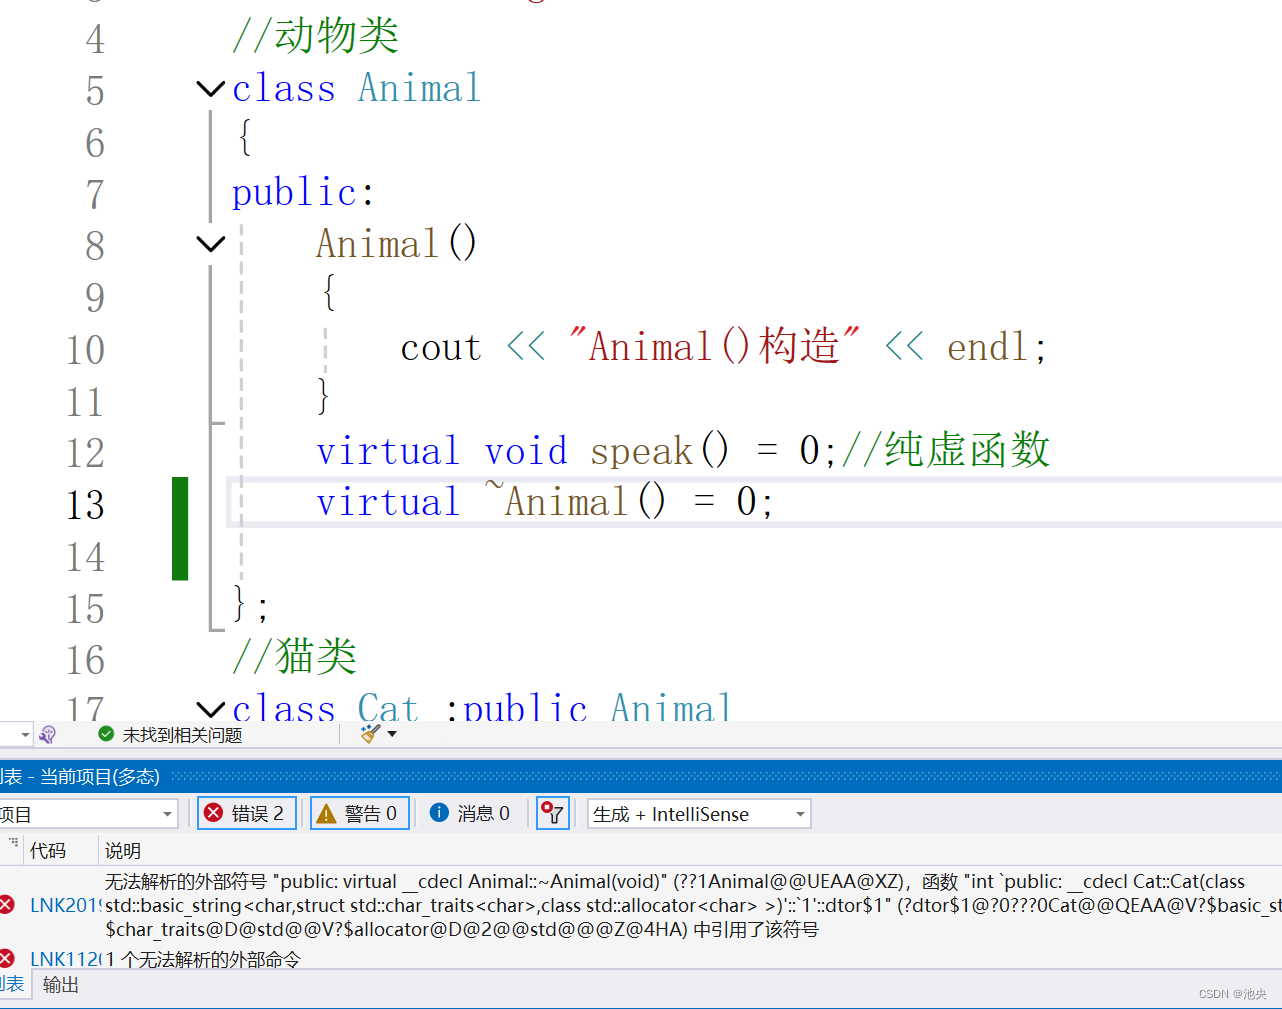Click the code cleanup broom icon

[x=371, y=734]
